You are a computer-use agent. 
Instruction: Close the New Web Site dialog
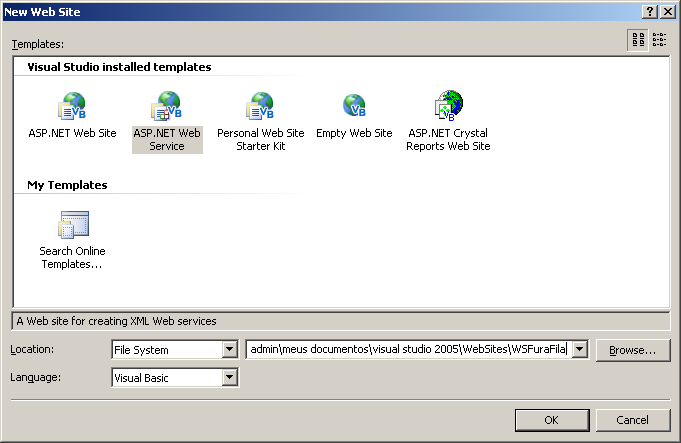(x=667, y=11)
